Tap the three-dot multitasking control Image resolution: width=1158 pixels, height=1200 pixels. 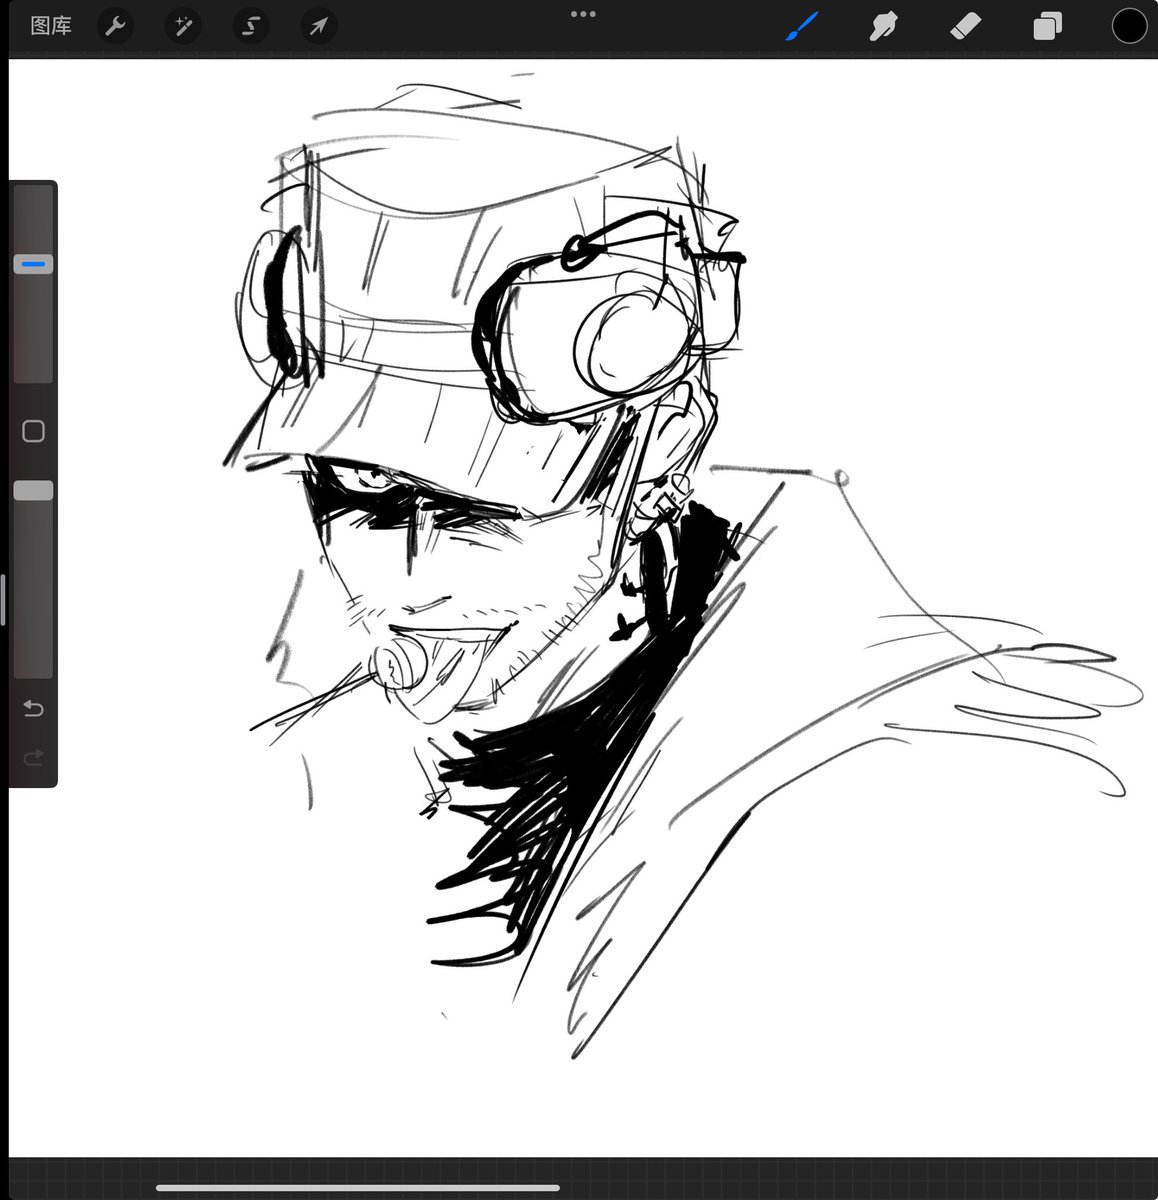click(x=583, y=14)
